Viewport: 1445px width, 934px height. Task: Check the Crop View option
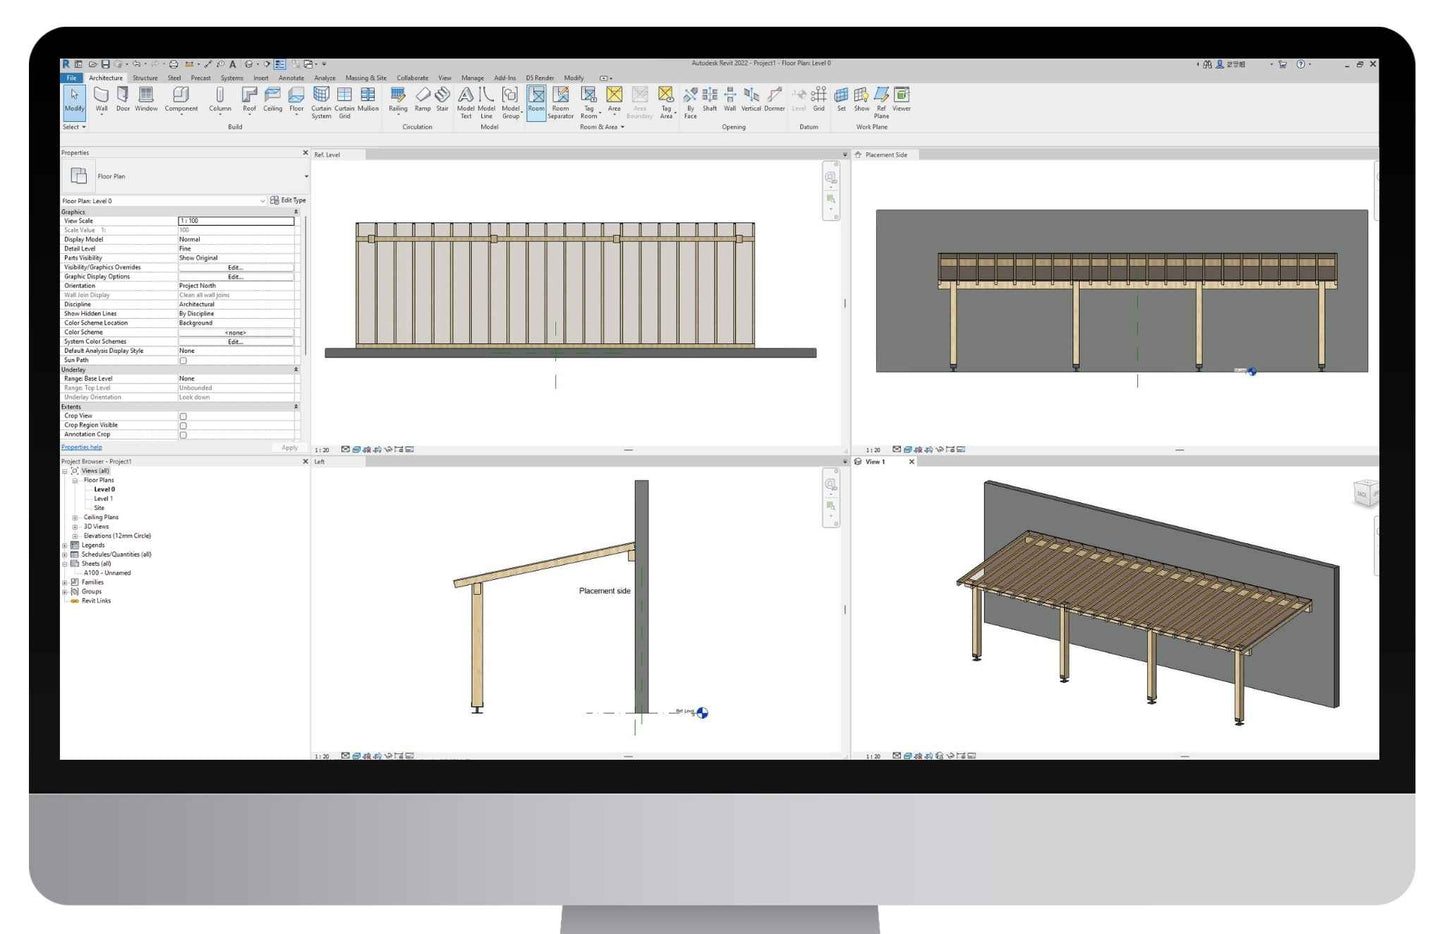pyautogui.click(x=183, y=416)
